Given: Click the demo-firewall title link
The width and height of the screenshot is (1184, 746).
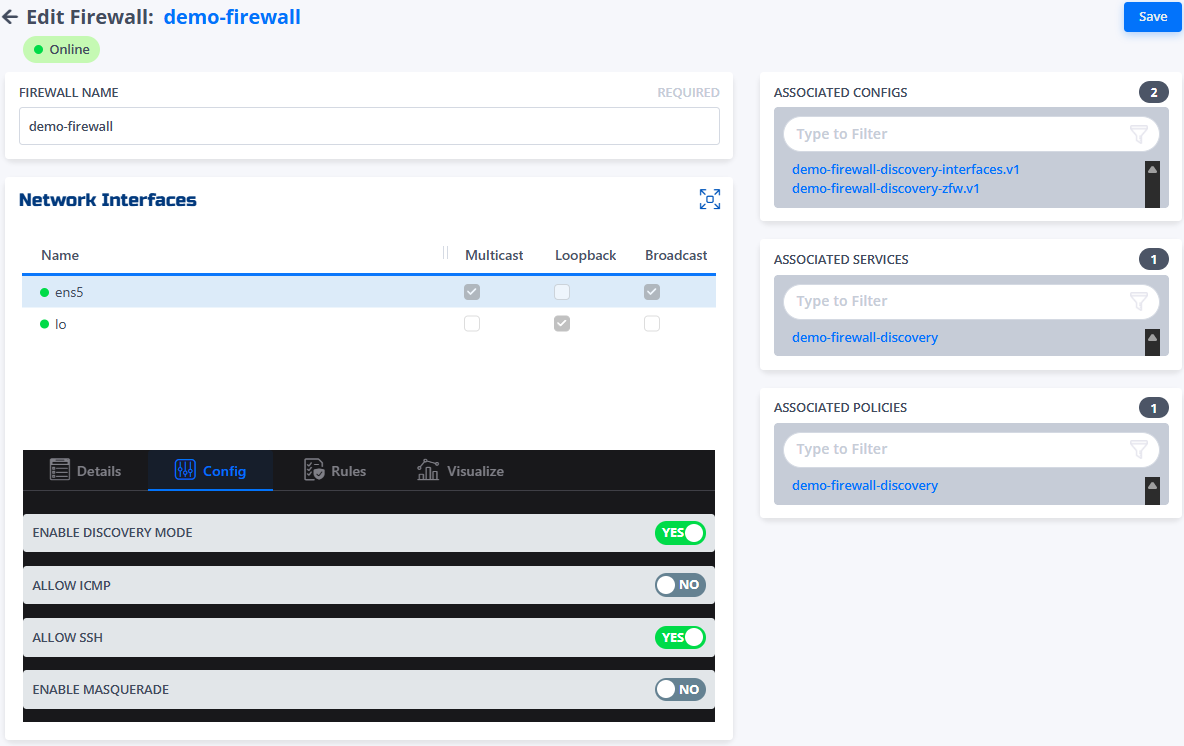Looking at the screenshot, I should (x=232, y=17).
